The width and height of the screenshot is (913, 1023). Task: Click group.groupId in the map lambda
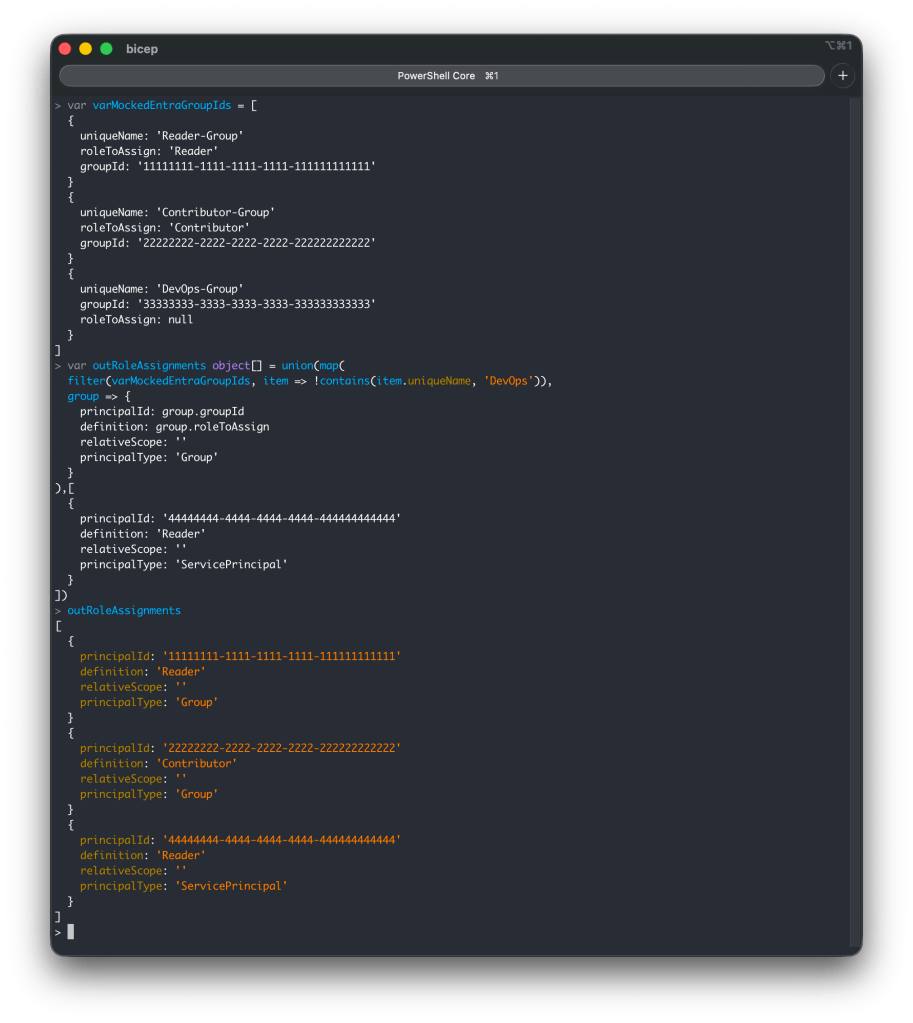coord(203,411)
